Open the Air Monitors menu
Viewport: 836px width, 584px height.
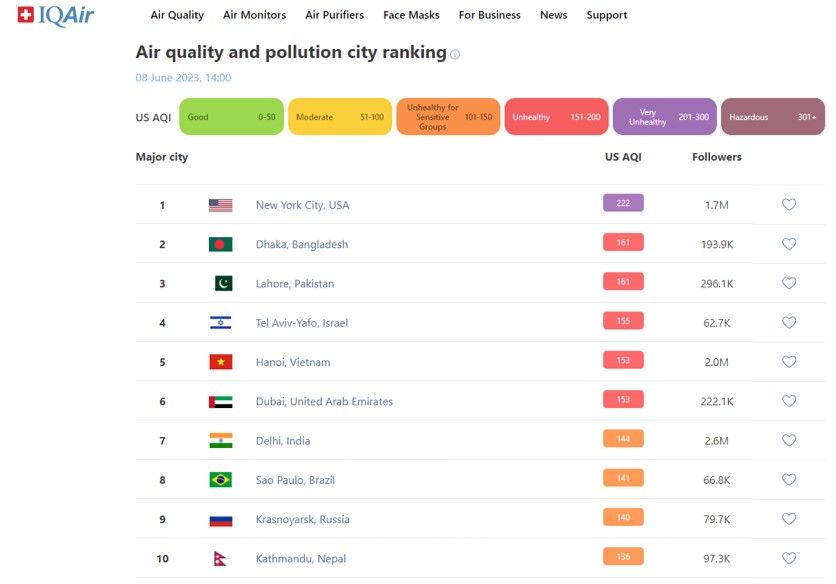coord(254,15)
